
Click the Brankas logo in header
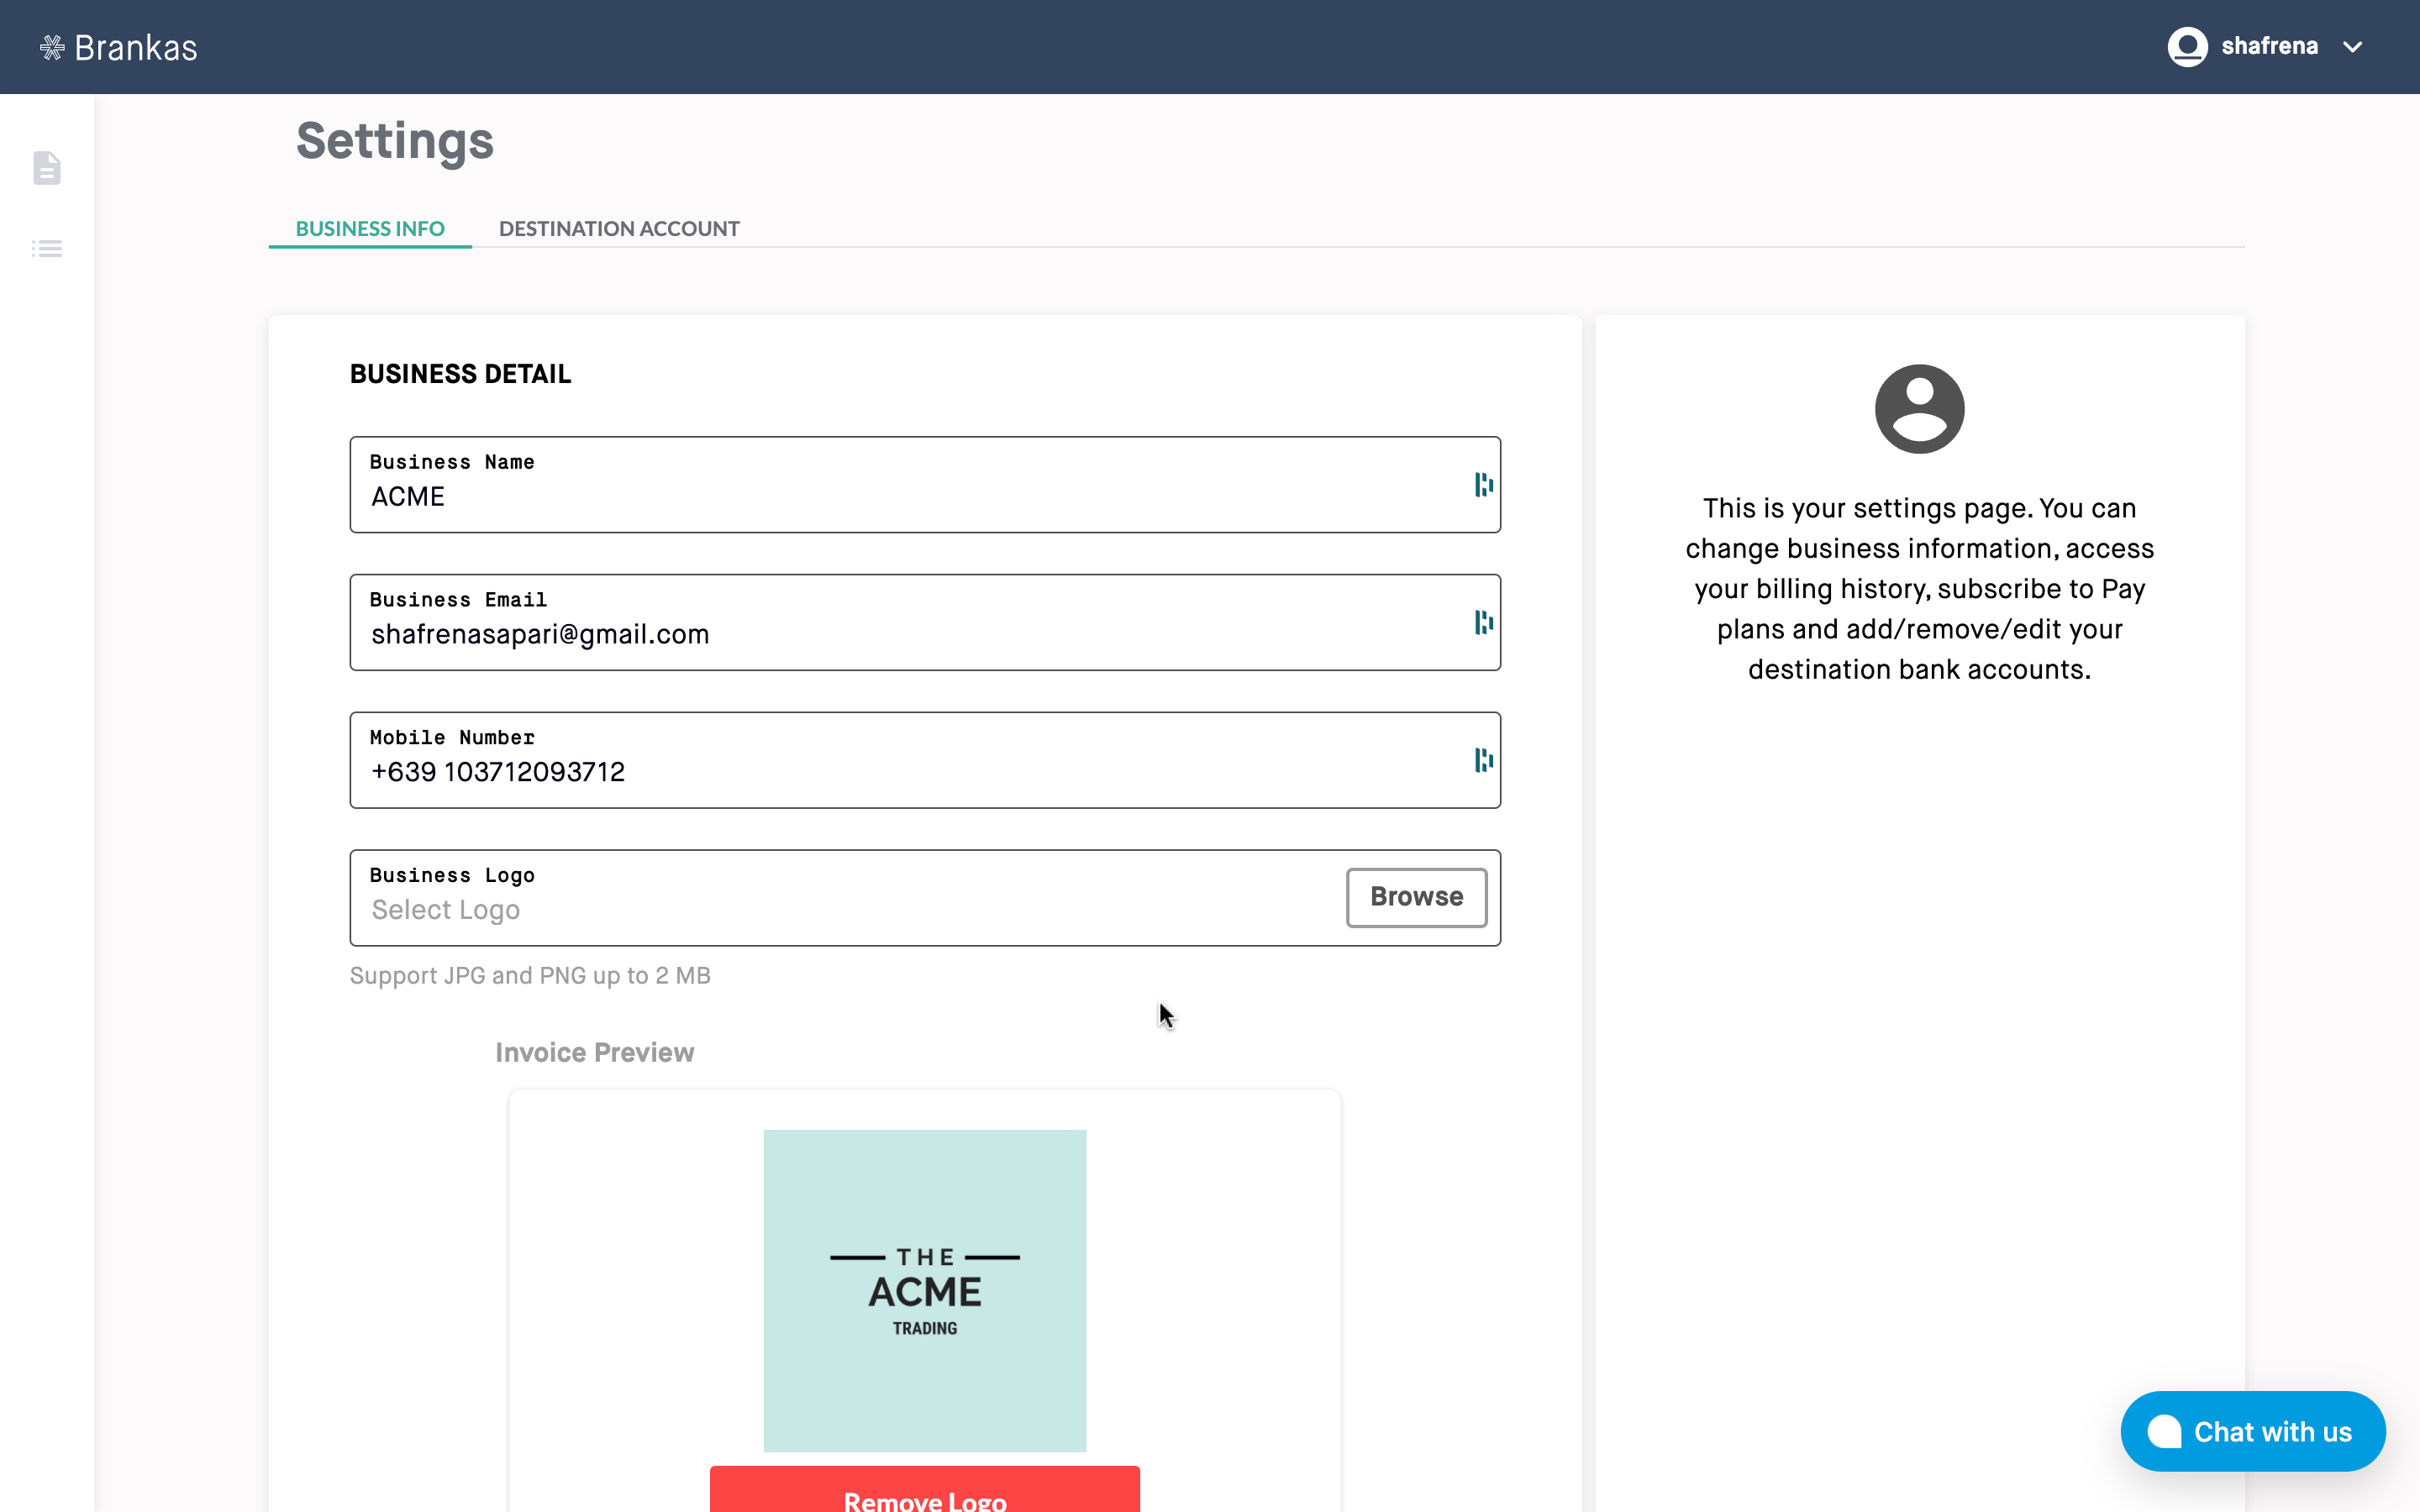[x=119, y=47]
